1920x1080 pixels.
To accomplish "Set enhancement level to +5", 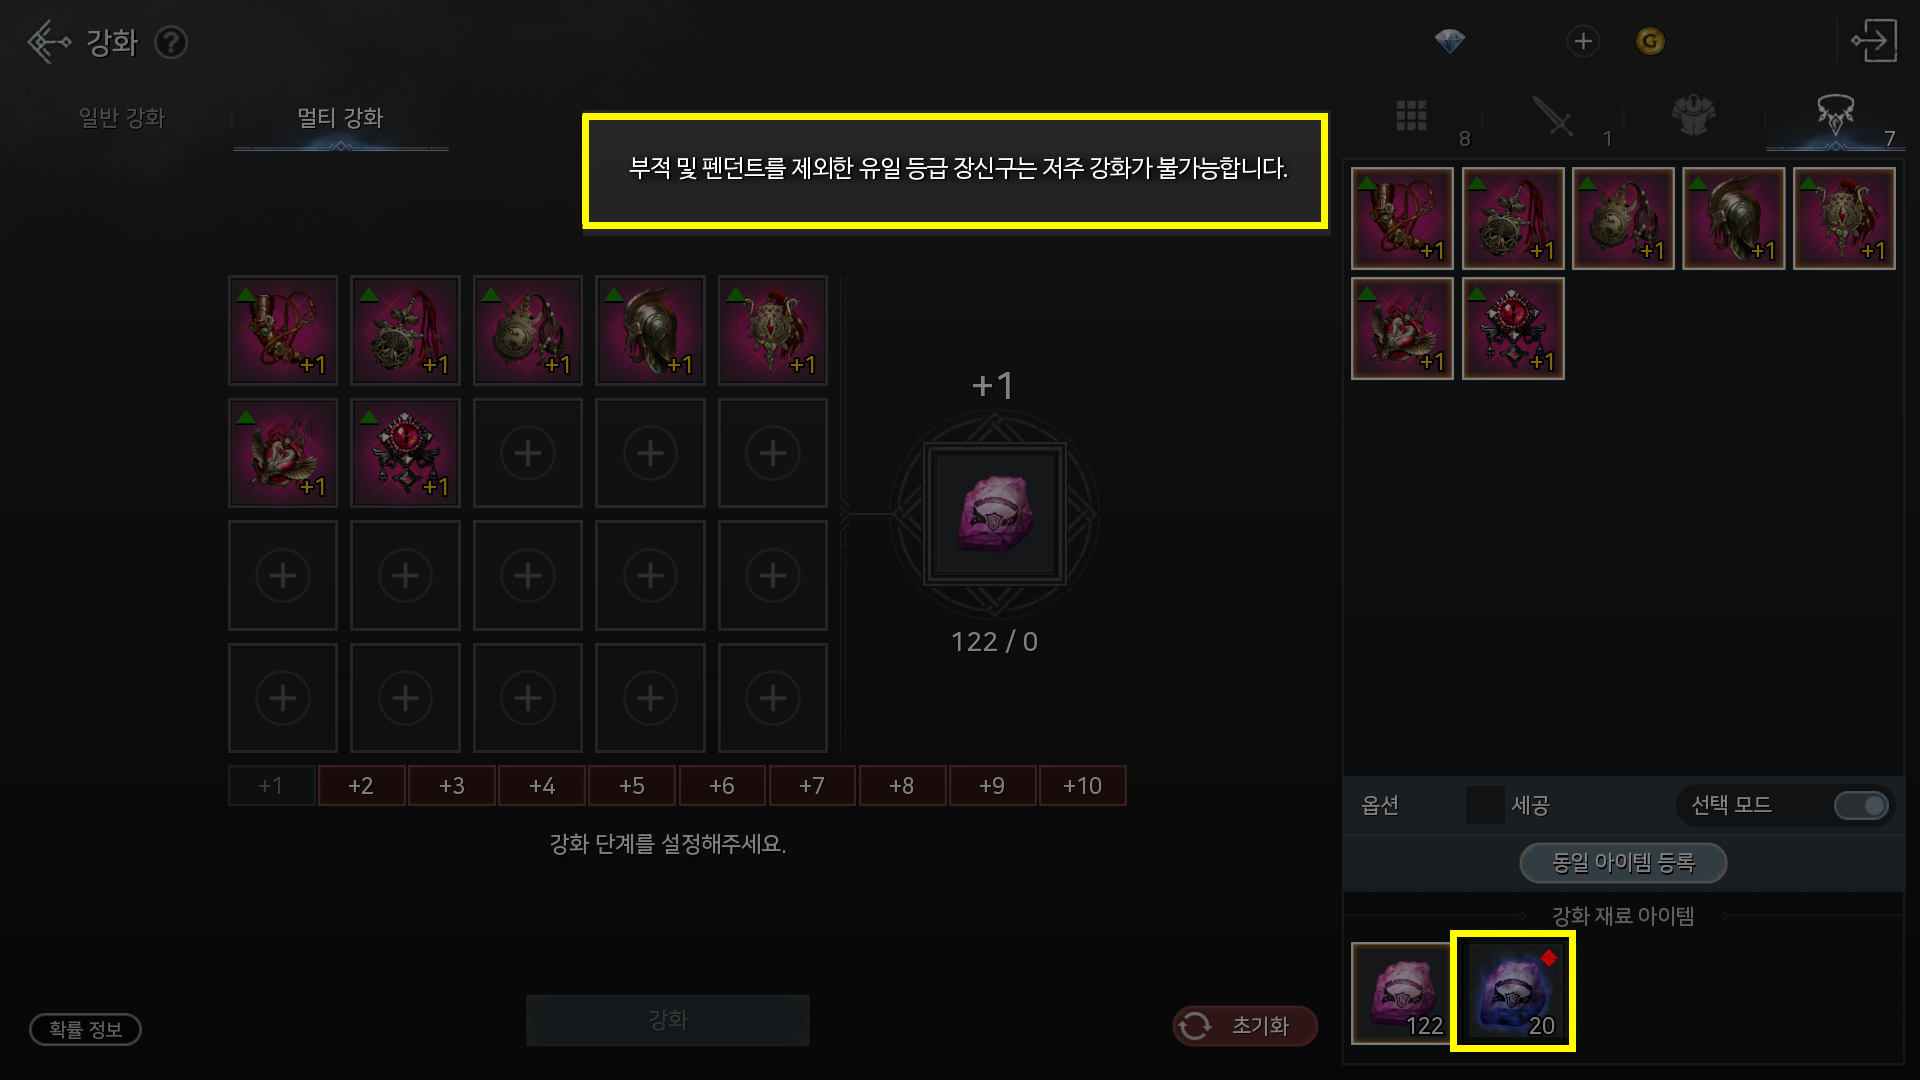I will (x=632, y=786).
